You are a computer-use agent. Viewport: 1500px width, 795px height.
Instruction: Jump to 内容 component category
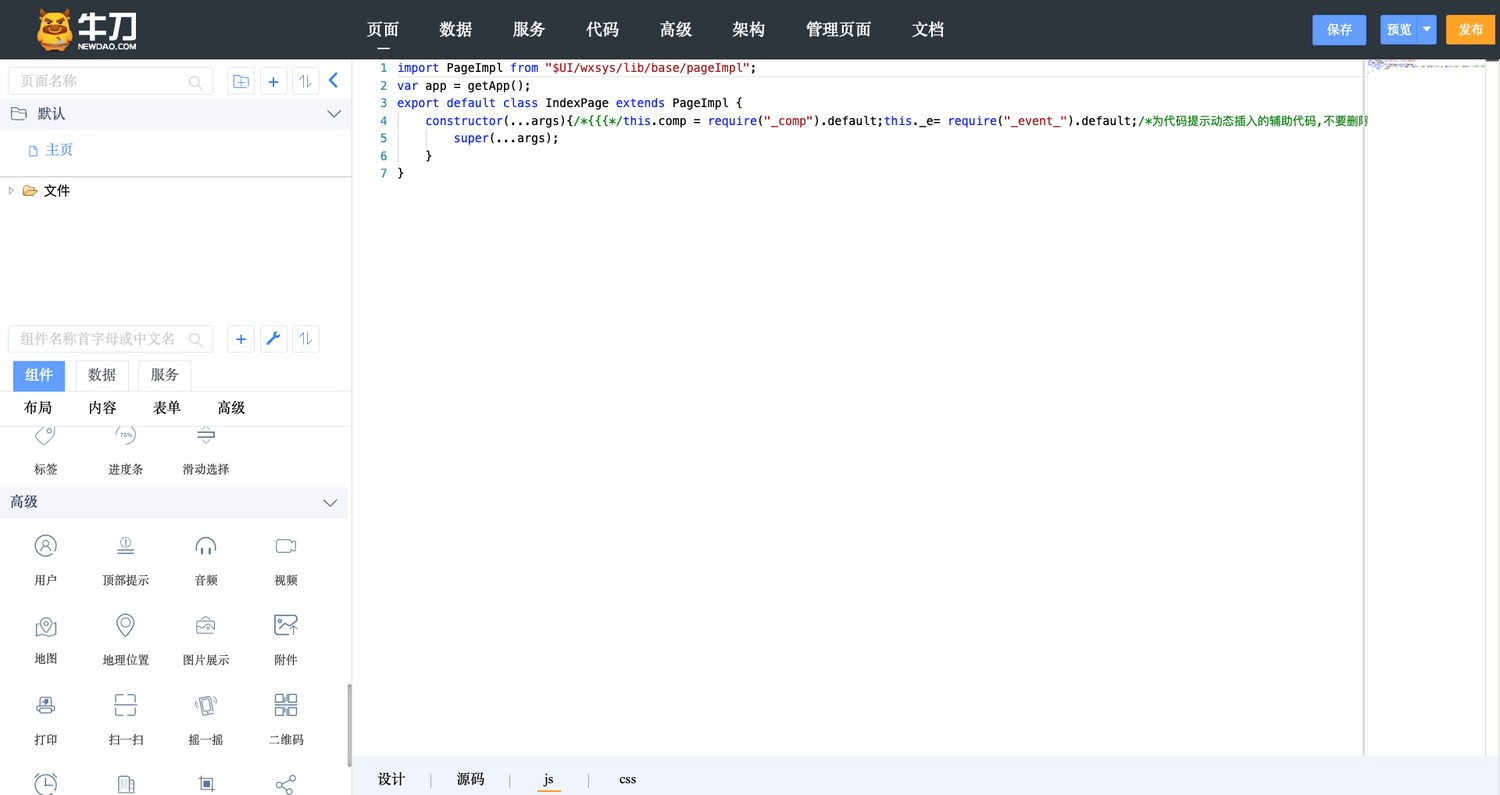[x=103, y=408]
